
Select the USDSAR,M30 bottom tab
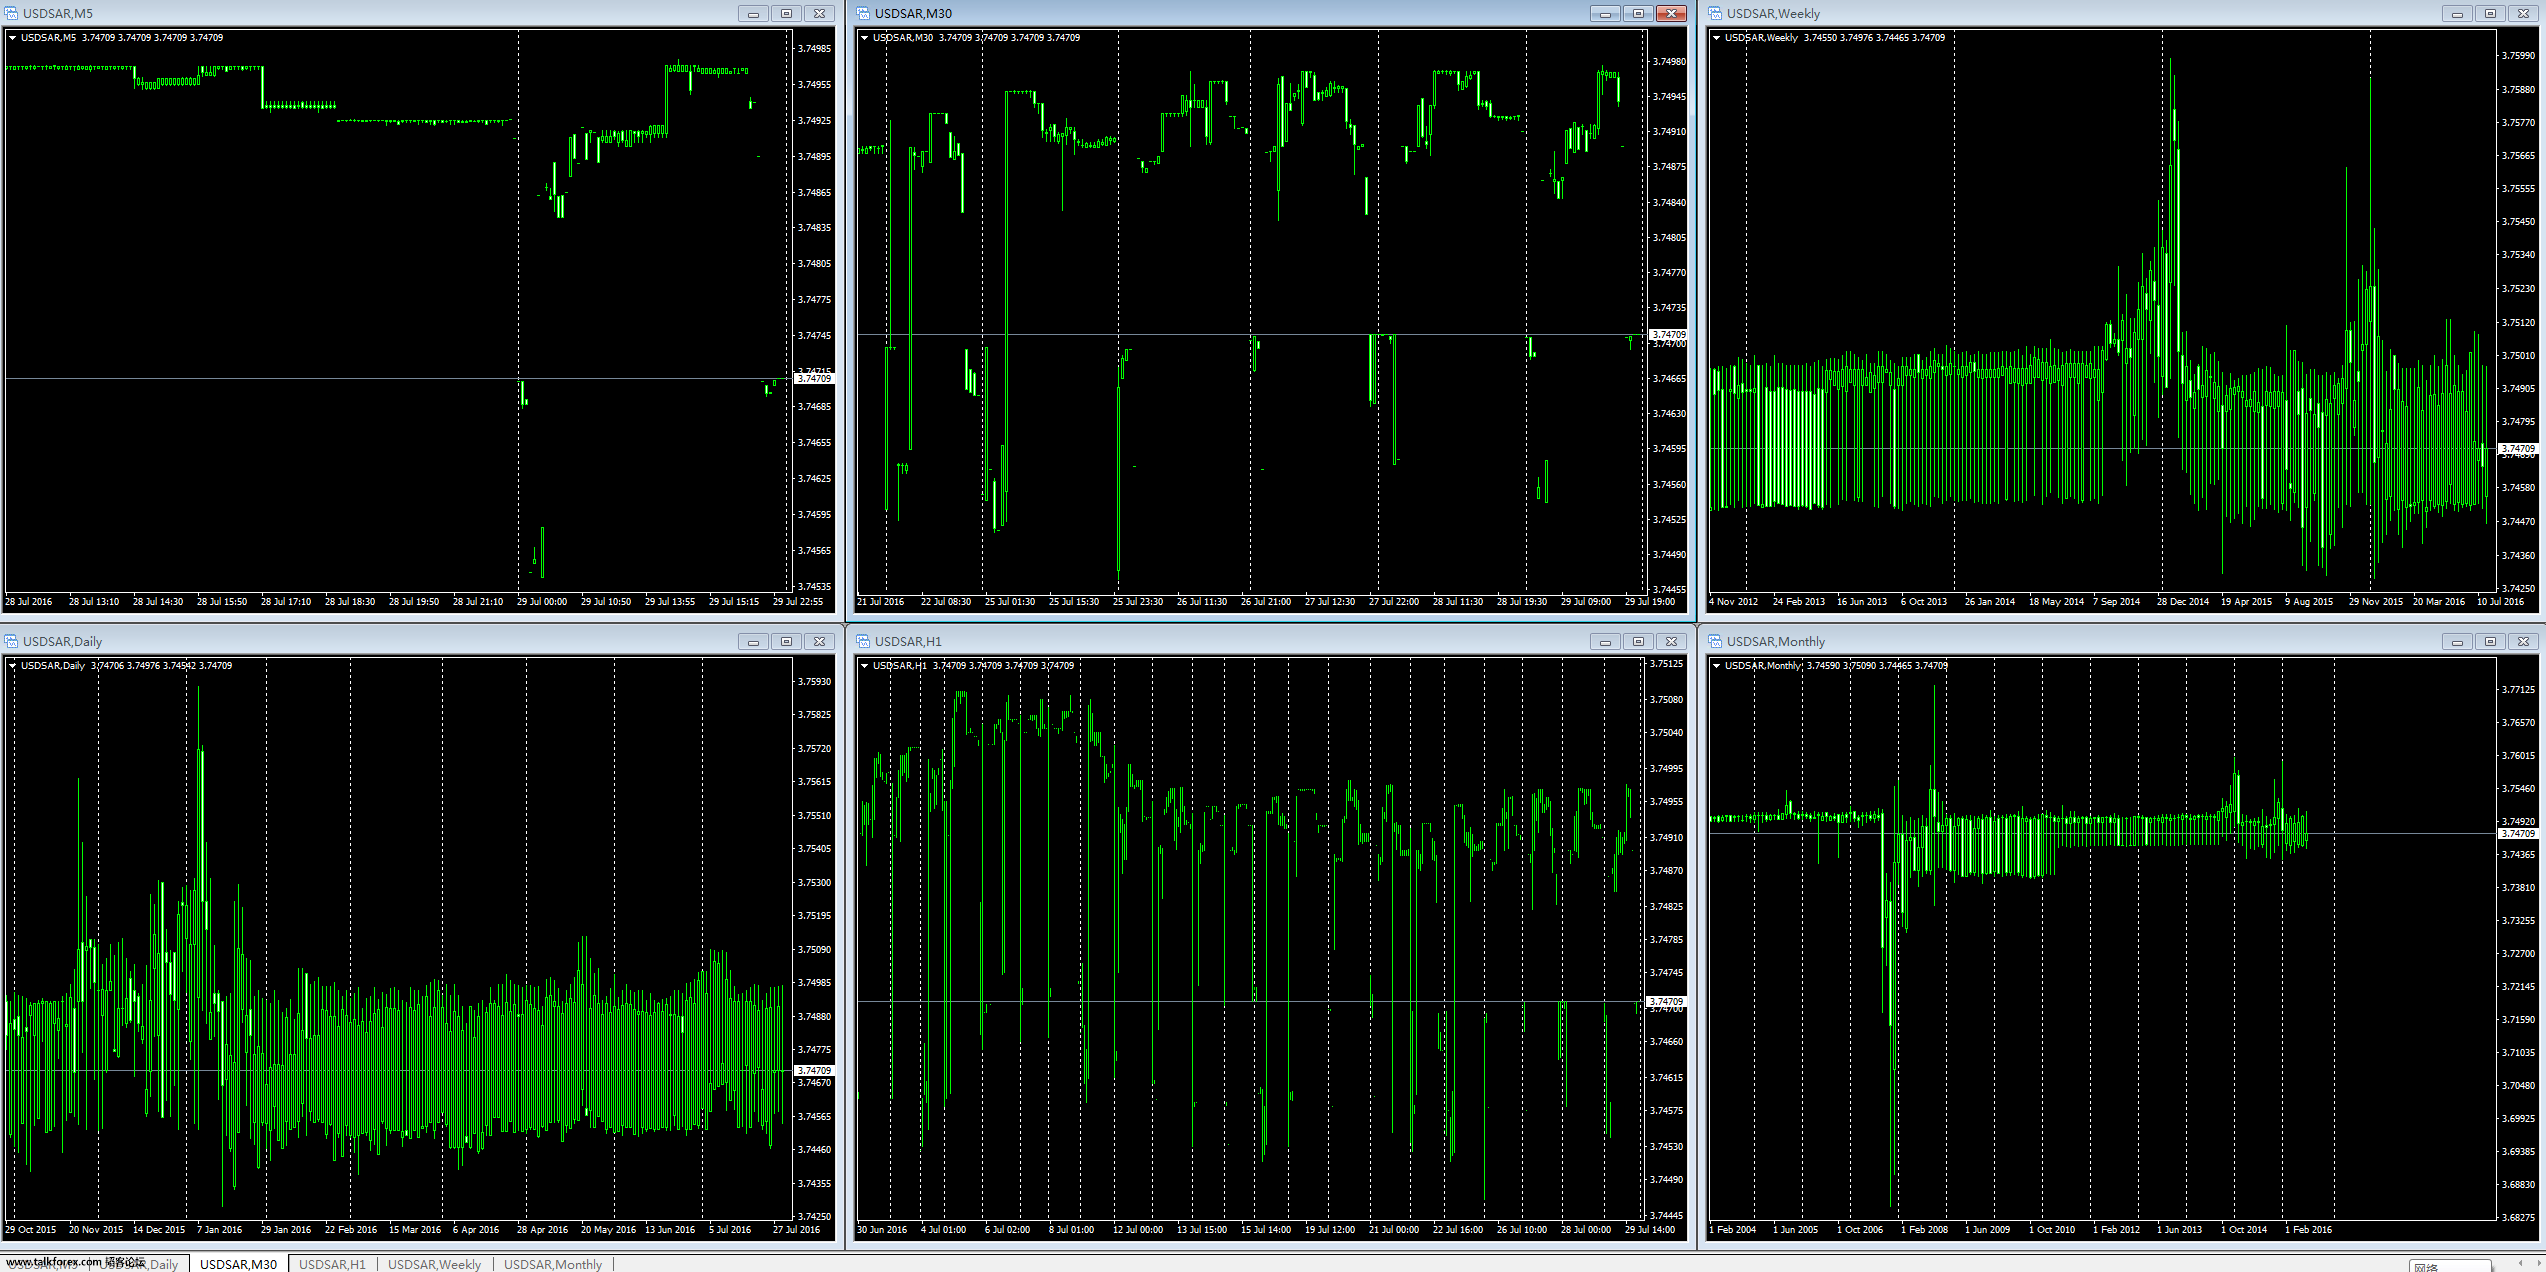[238, 1264]
